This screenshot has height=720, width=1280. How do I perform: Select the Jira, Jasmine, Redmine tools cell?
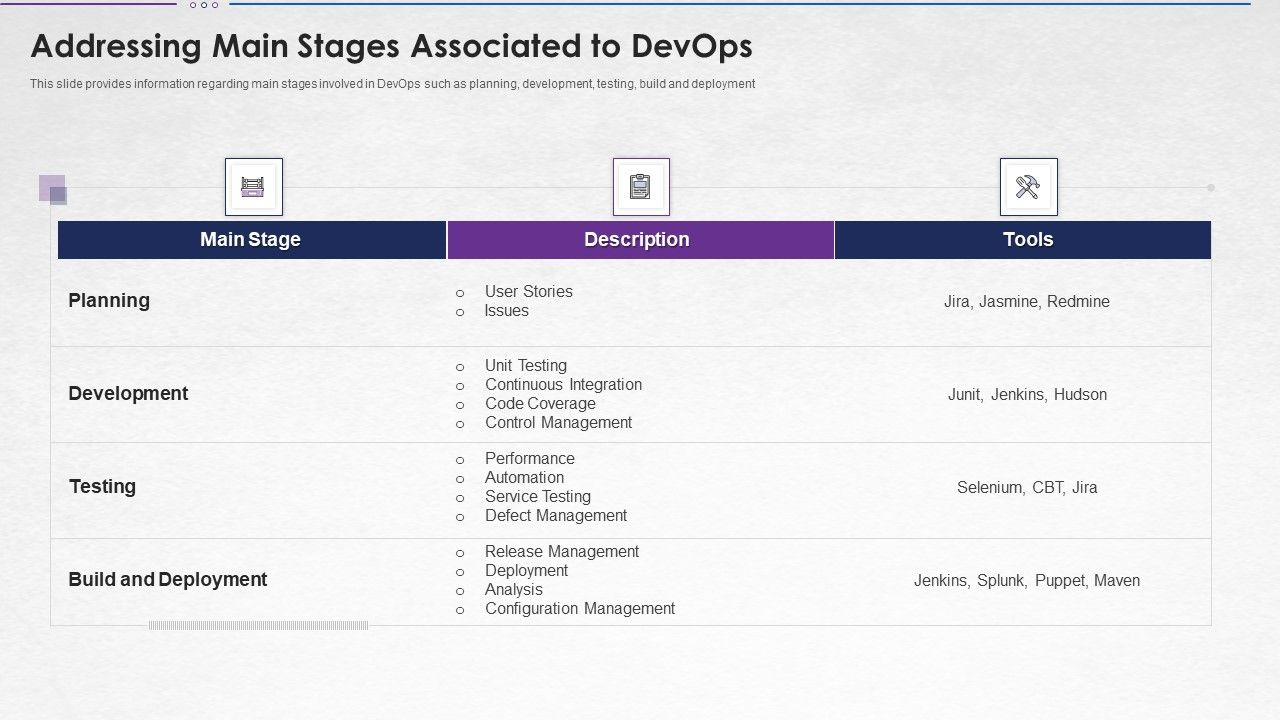[x=1027, y=302]
